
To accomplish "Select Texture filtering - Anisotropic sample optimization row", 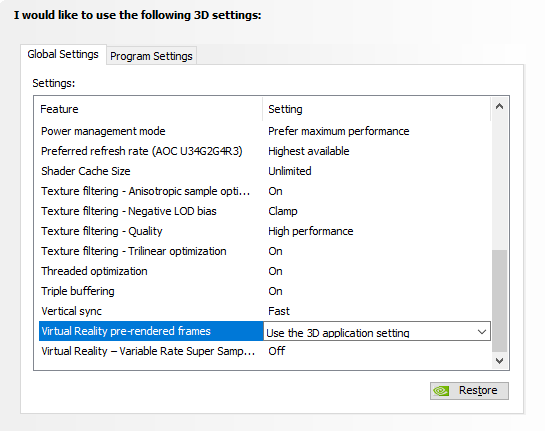I will (x=265, y=191).
